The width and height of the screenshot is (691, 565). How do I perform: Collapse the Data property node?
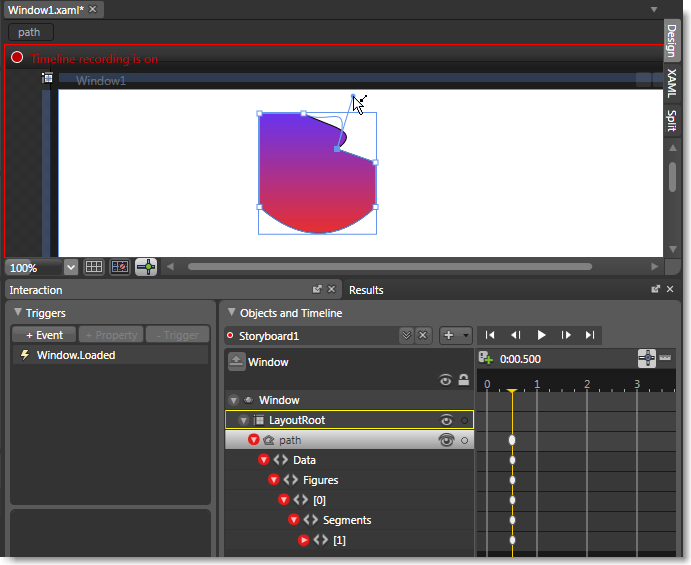264,460
